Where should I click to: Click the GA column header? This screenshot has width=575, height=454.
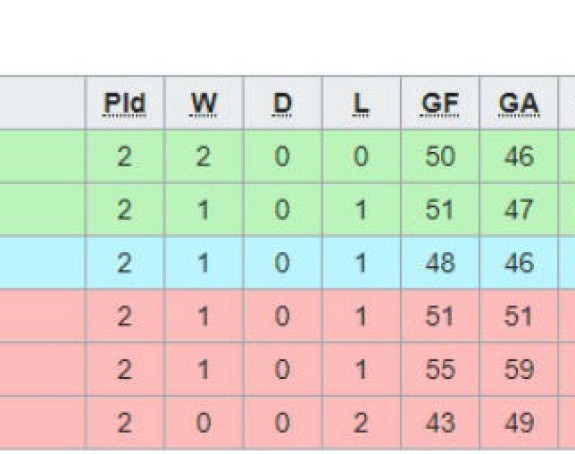[x=519, y=104]
